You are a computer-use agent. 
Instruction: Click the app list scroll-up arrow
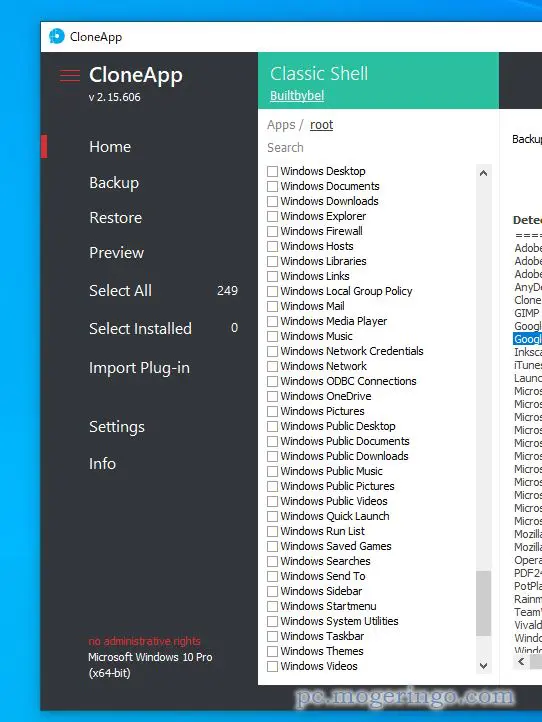point(483,173)
